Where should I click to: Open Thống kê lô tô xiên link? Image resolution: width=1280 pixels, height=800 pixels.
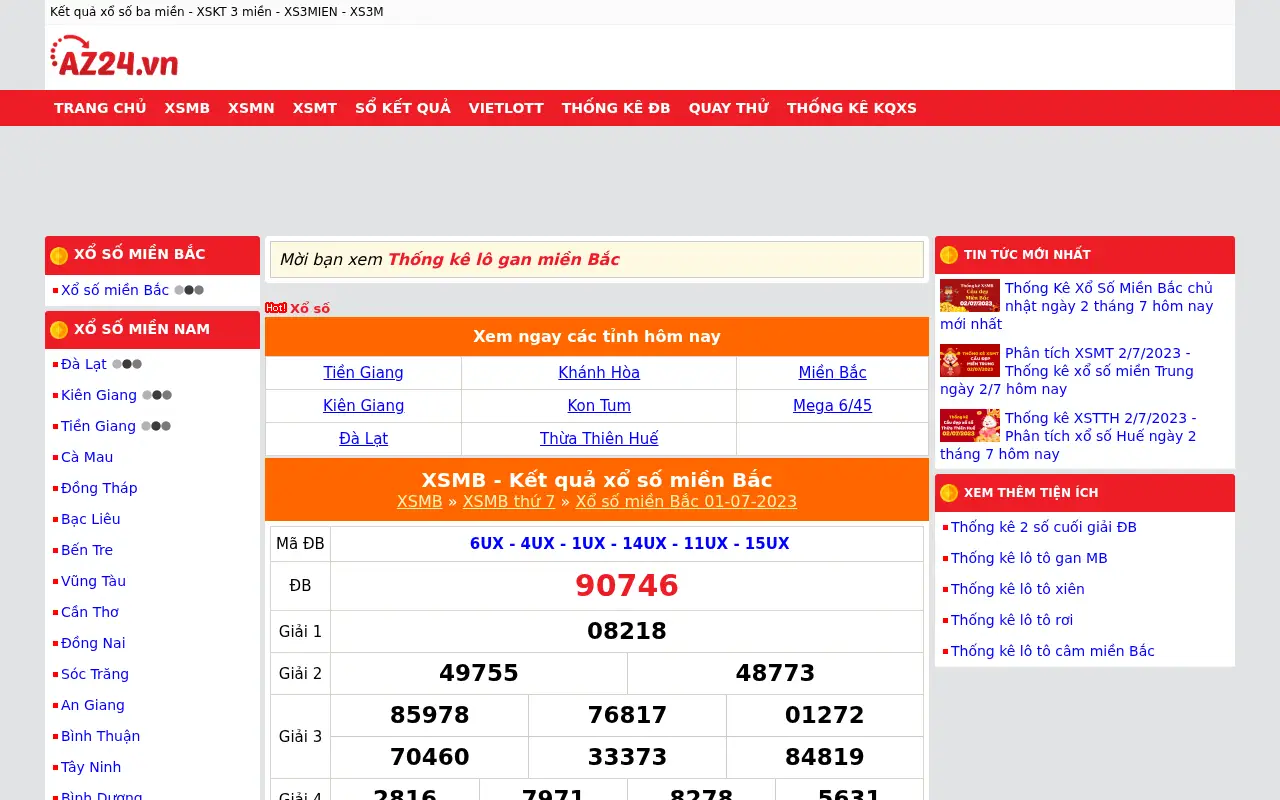1018,589
